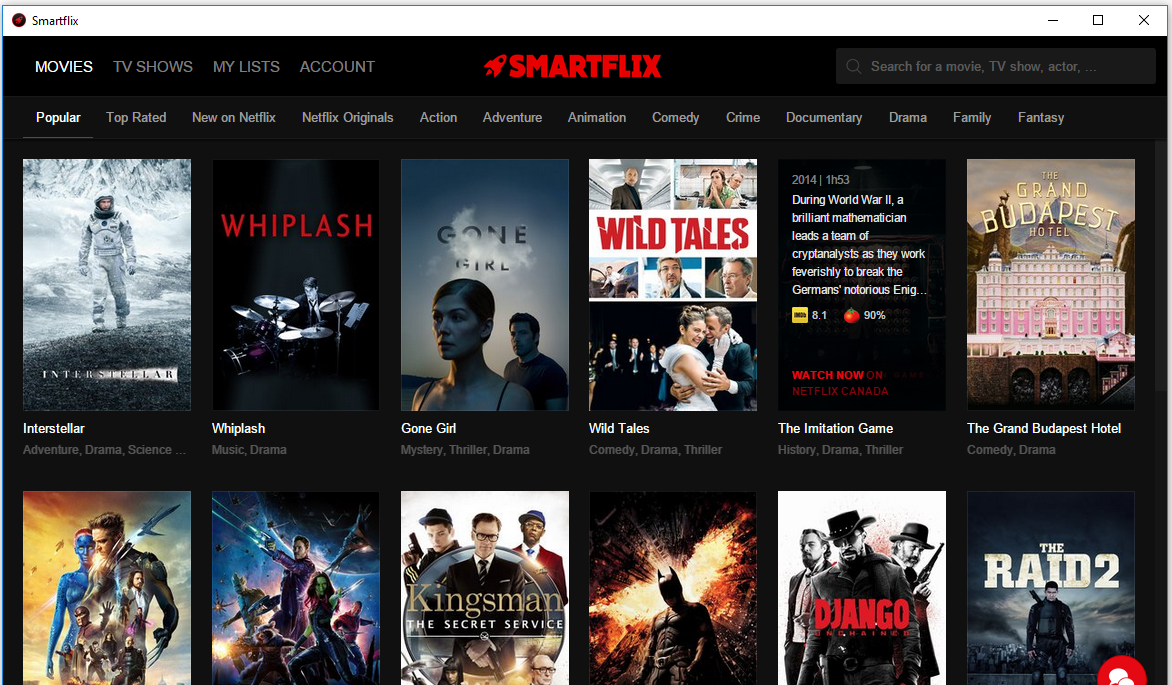Viewport: 1172px width, 685px height.
Task: Click the Wild Tales poster
Action: pos(673,284)
